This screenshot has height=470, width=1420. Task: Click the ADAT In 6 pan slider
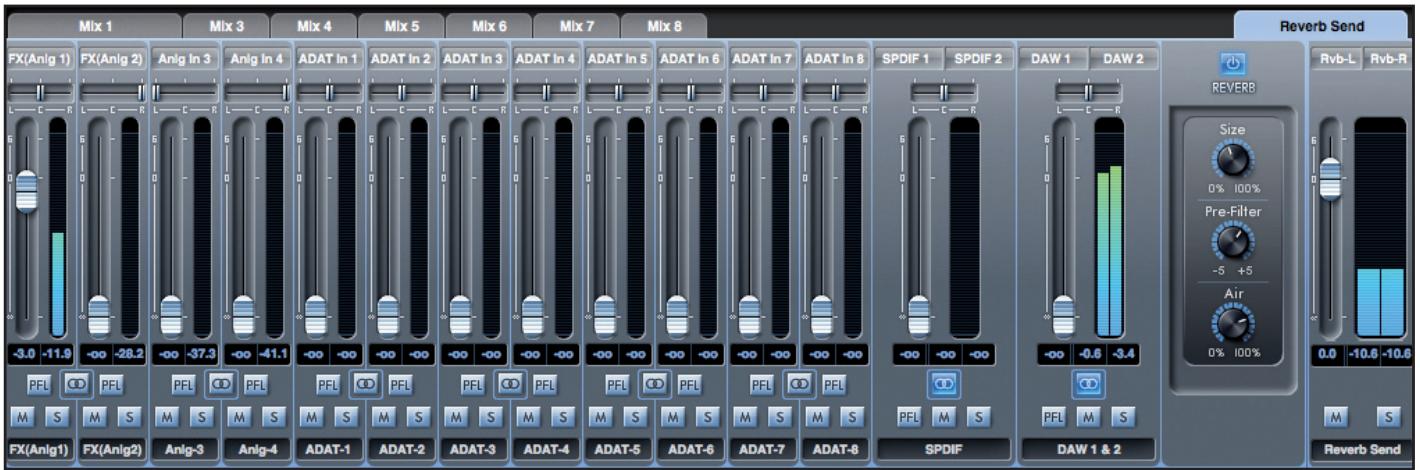click(689, 93)
